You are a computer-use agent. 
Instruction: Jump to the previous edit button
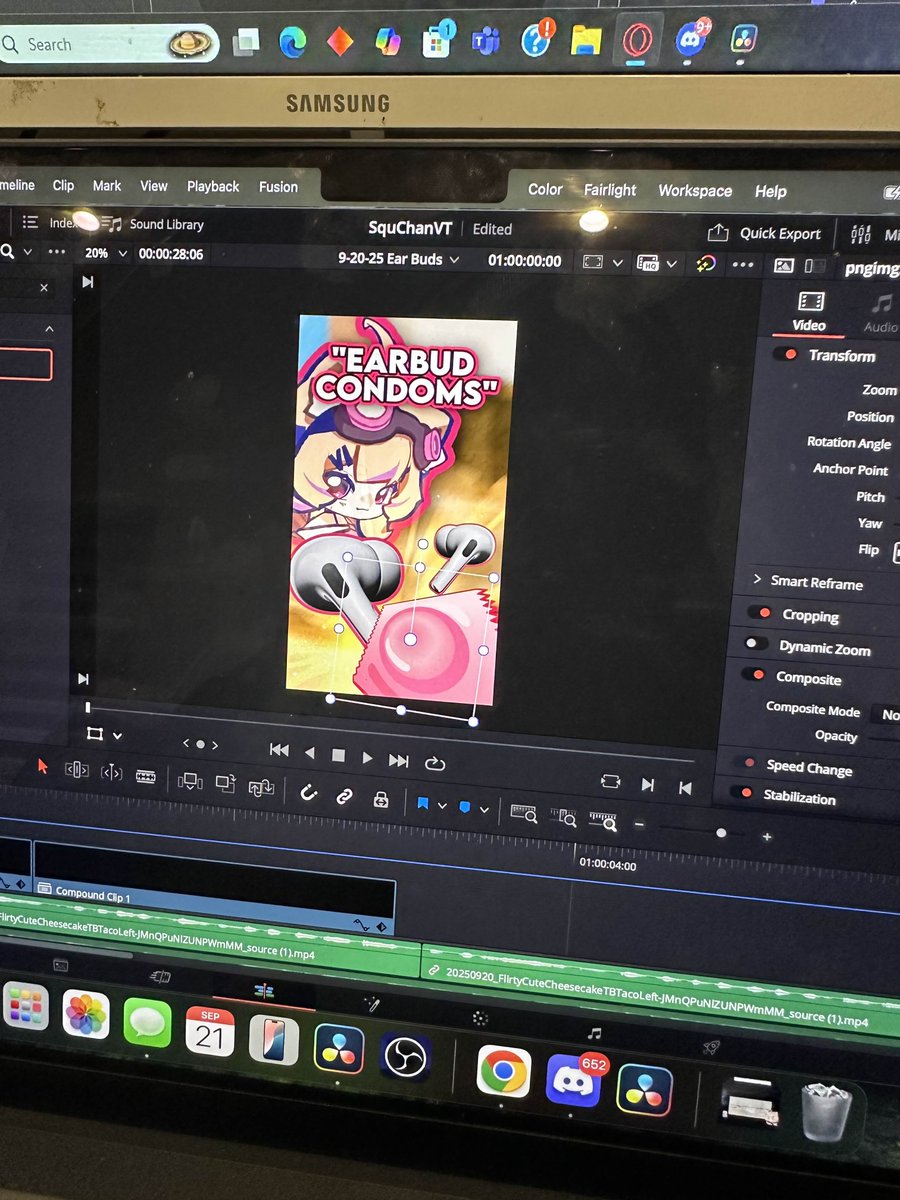click(279, 750)
